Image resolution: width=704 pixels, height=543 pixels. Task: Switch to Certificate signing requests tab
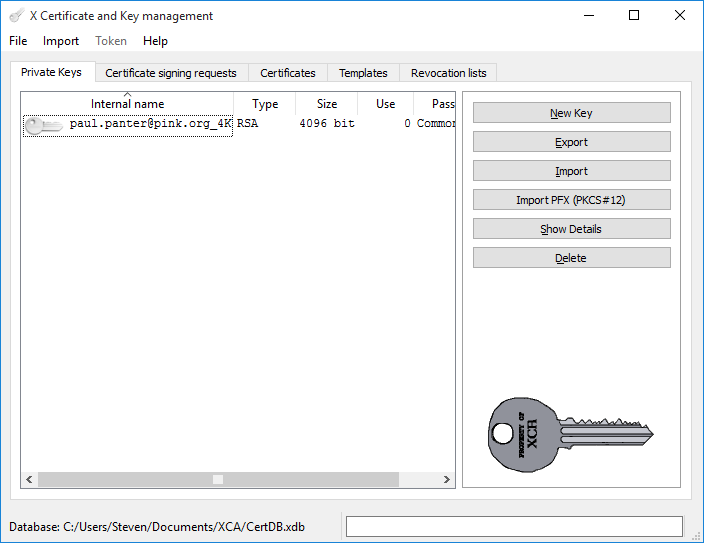171,73
